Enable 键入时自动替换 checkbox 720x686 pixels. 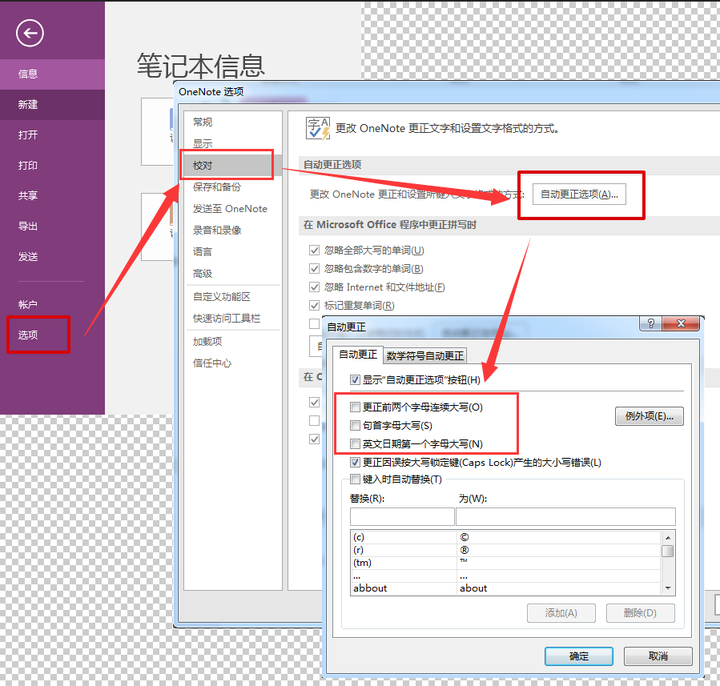tap(355, 479)
